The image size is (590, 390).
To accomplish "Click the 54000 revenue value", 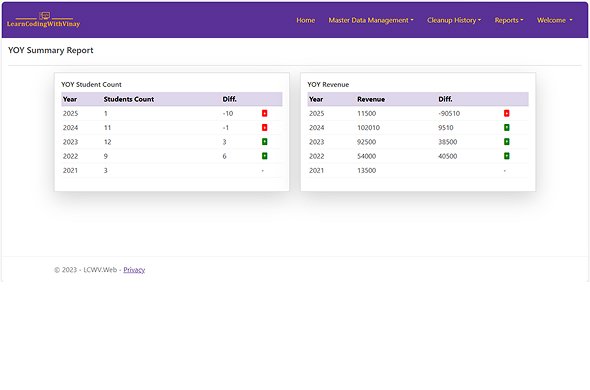I will pos(366,156).
